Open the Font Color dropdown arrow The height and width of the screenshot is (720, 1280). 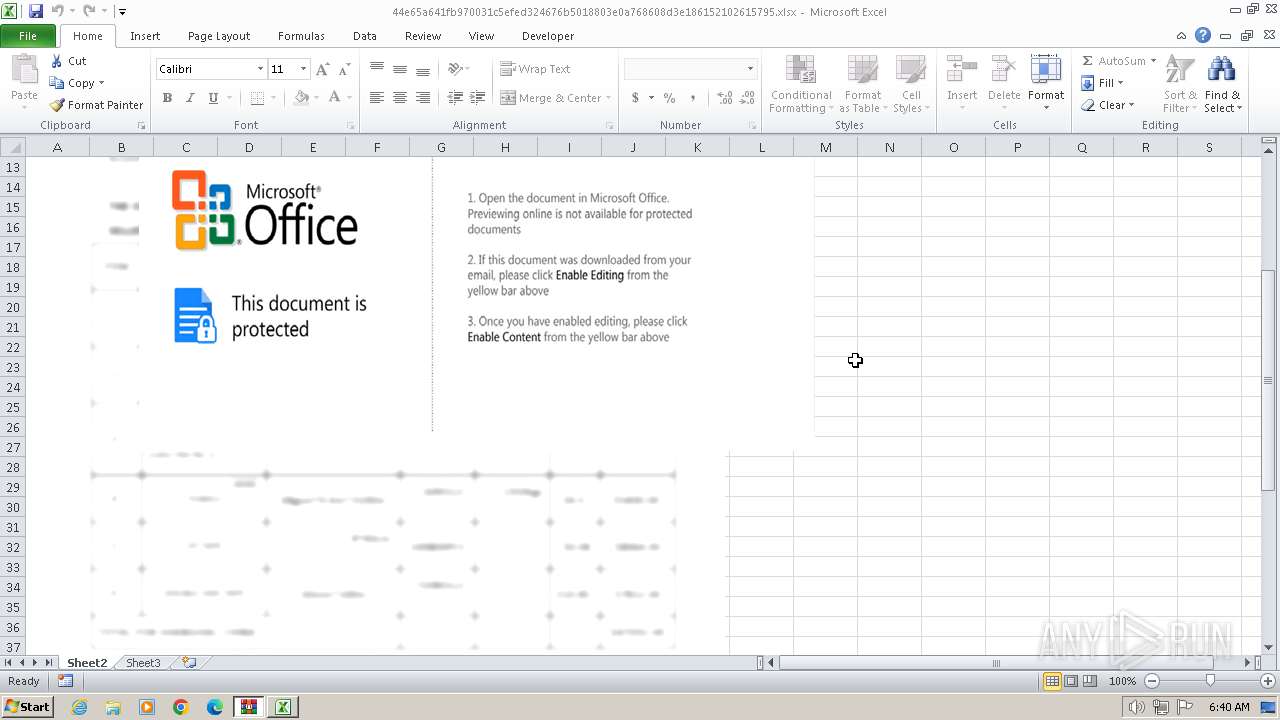point(348,98)
